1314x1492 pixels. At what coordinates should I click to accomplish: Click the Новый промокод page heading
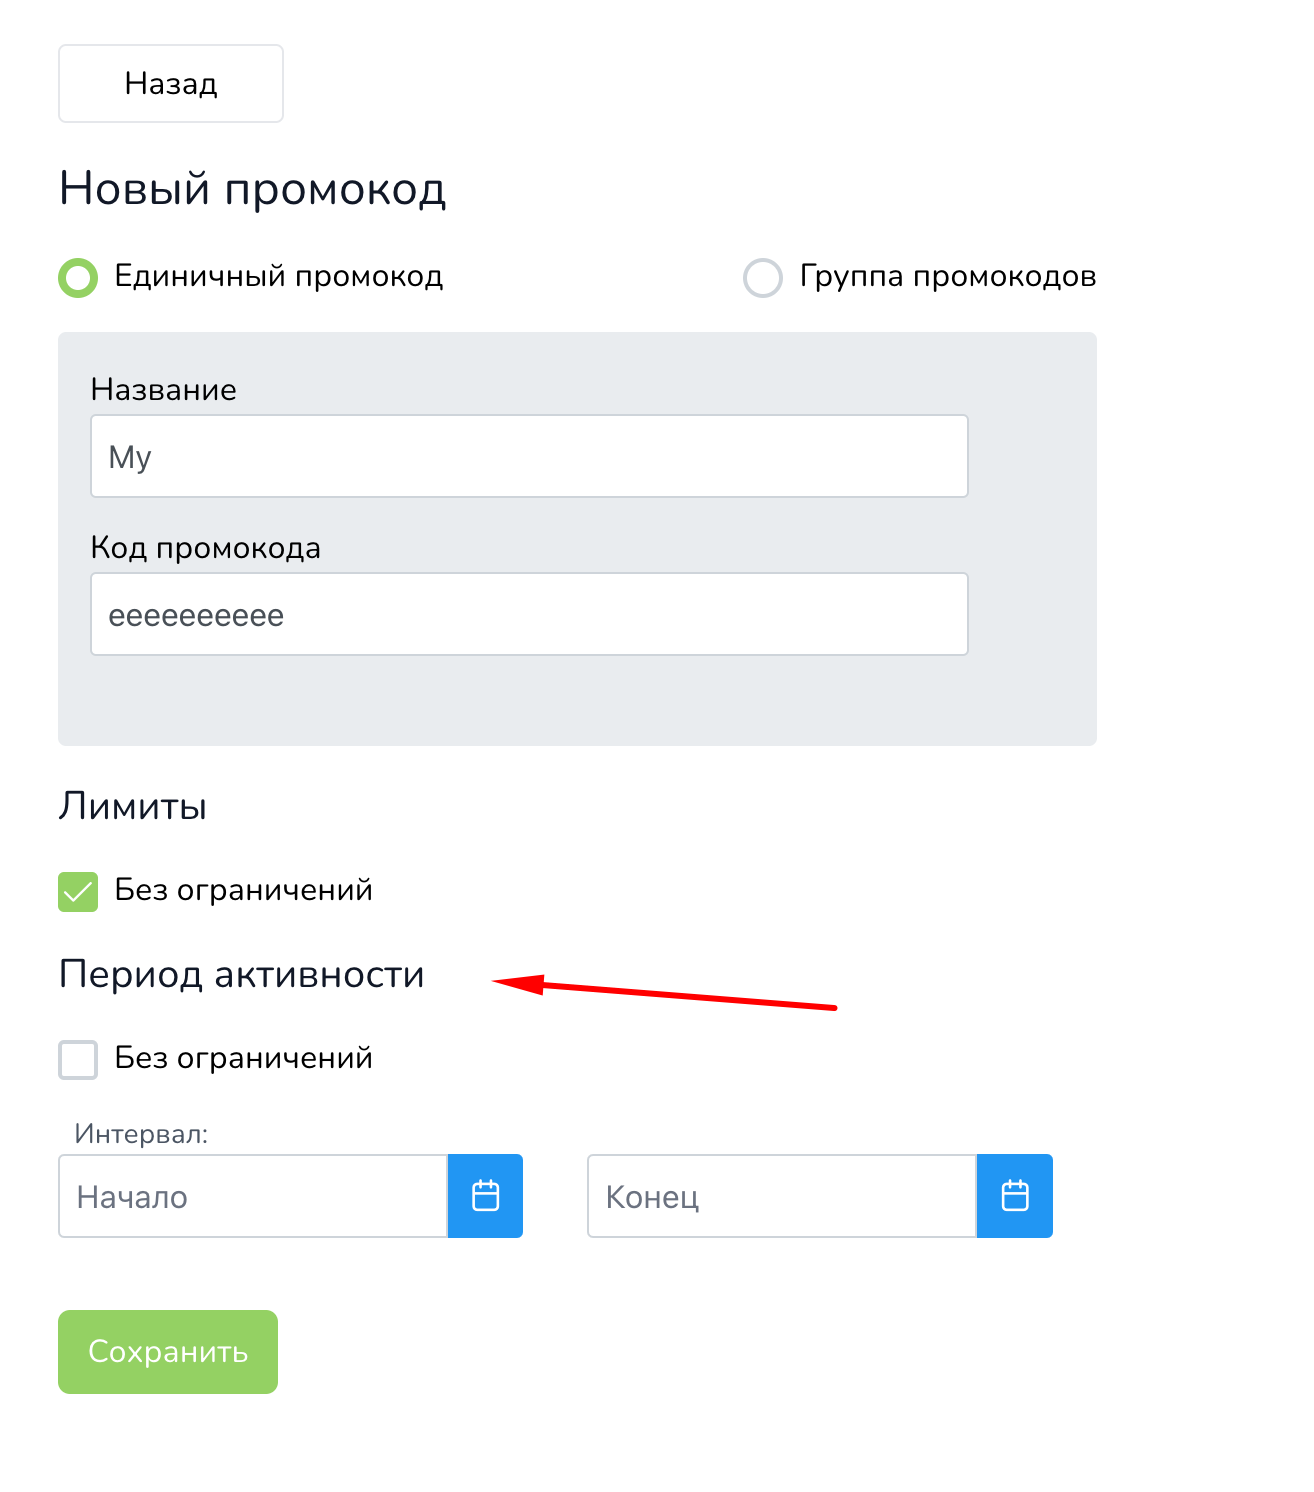[252, 188]
